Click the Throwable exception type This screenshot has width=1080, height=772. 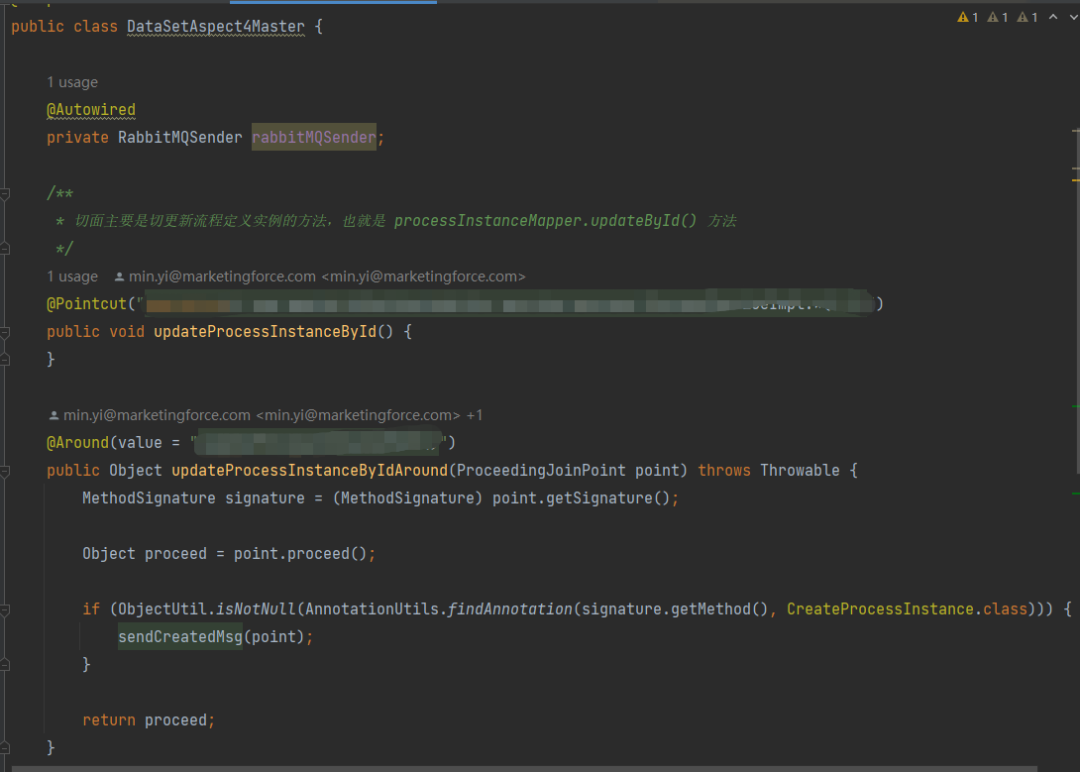pos(800,471)
